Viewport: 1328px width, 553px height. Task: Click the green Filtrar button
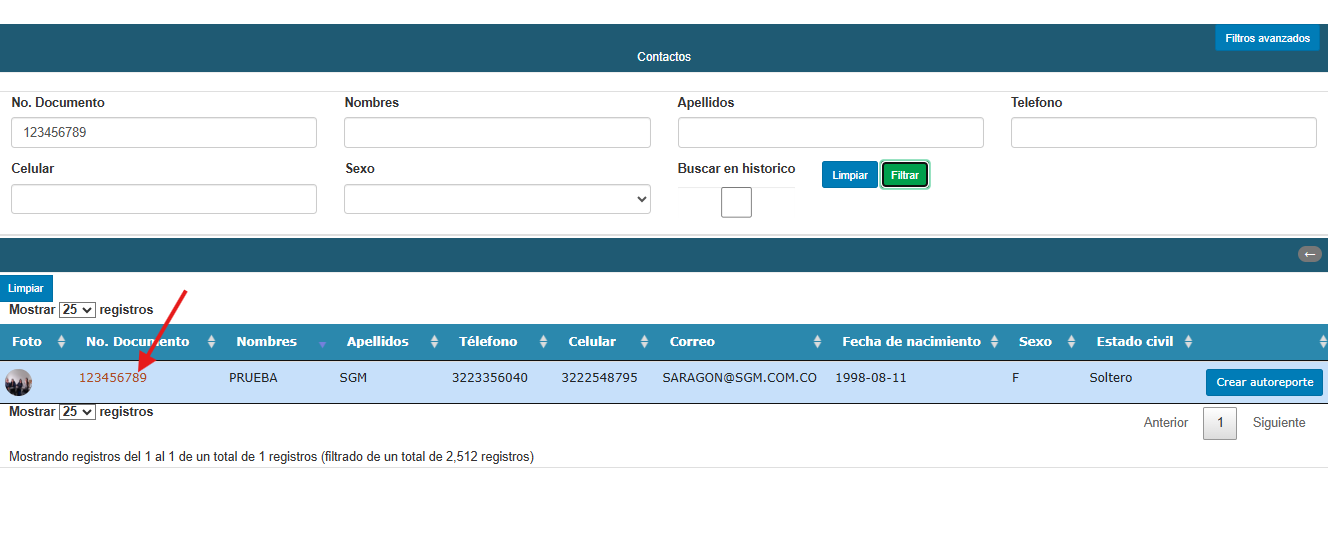pyautogui.click(x=905, y=175)
